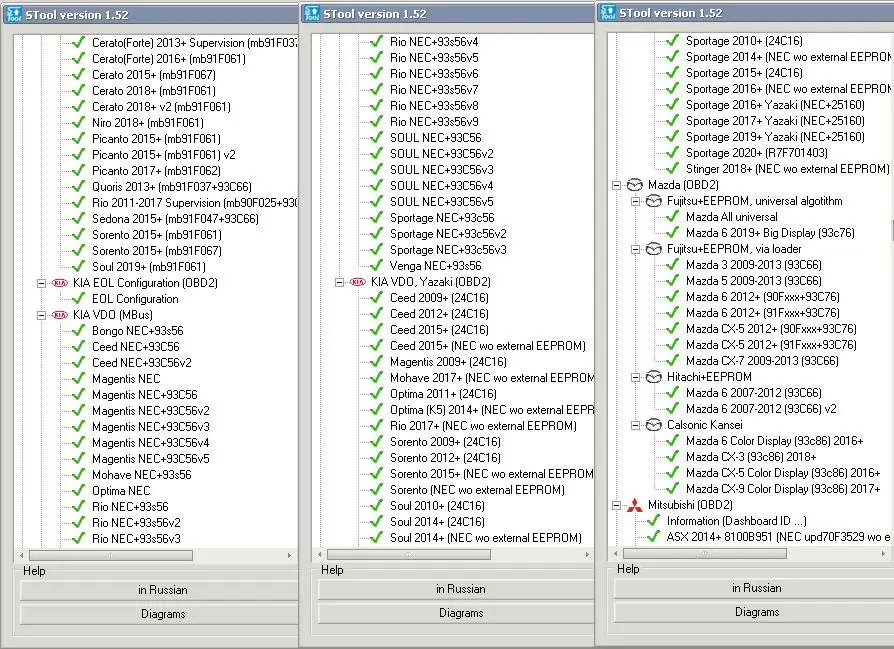Click the green check next to EOL Configuration
The width and height of the screenshot is (894, 649).
79,298
